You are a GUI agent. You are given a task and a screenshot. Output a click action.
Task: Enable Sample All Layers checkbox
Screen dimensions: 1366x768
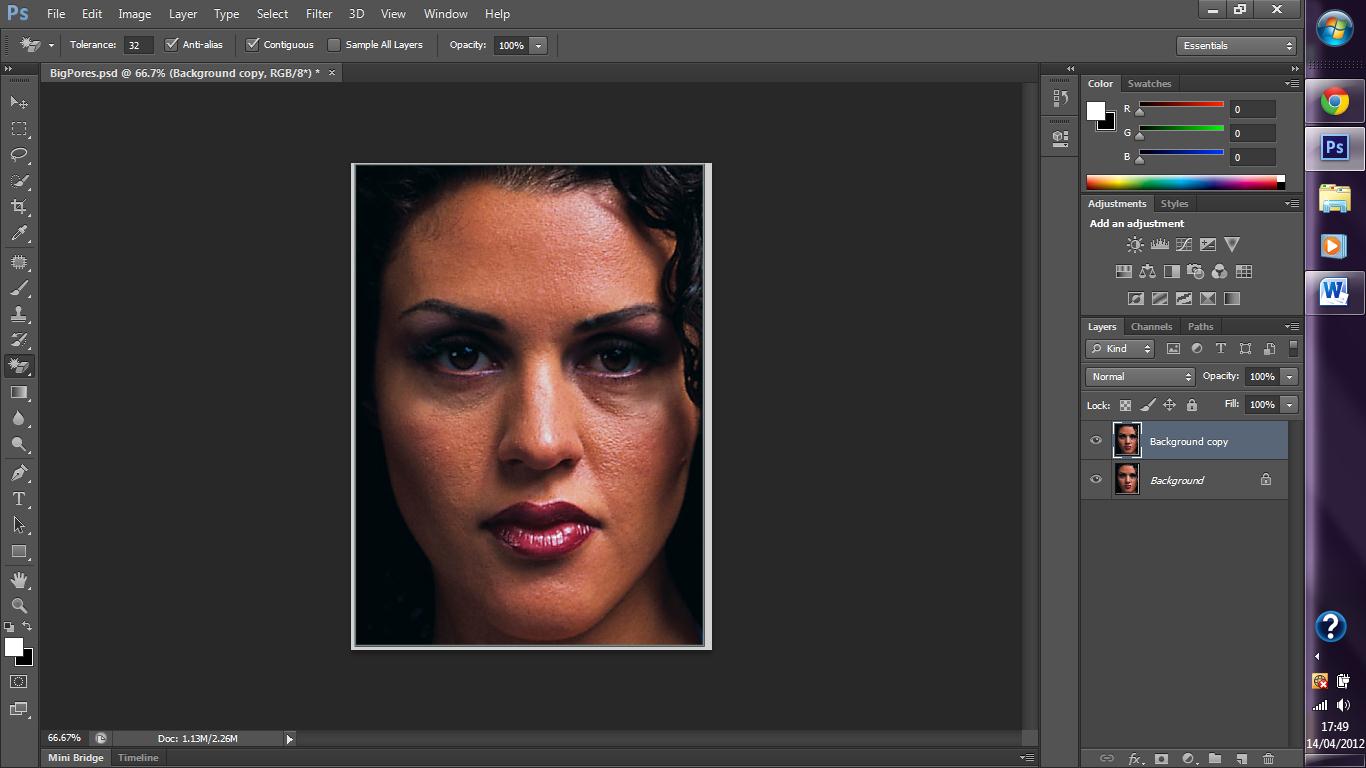coord(335,45)
